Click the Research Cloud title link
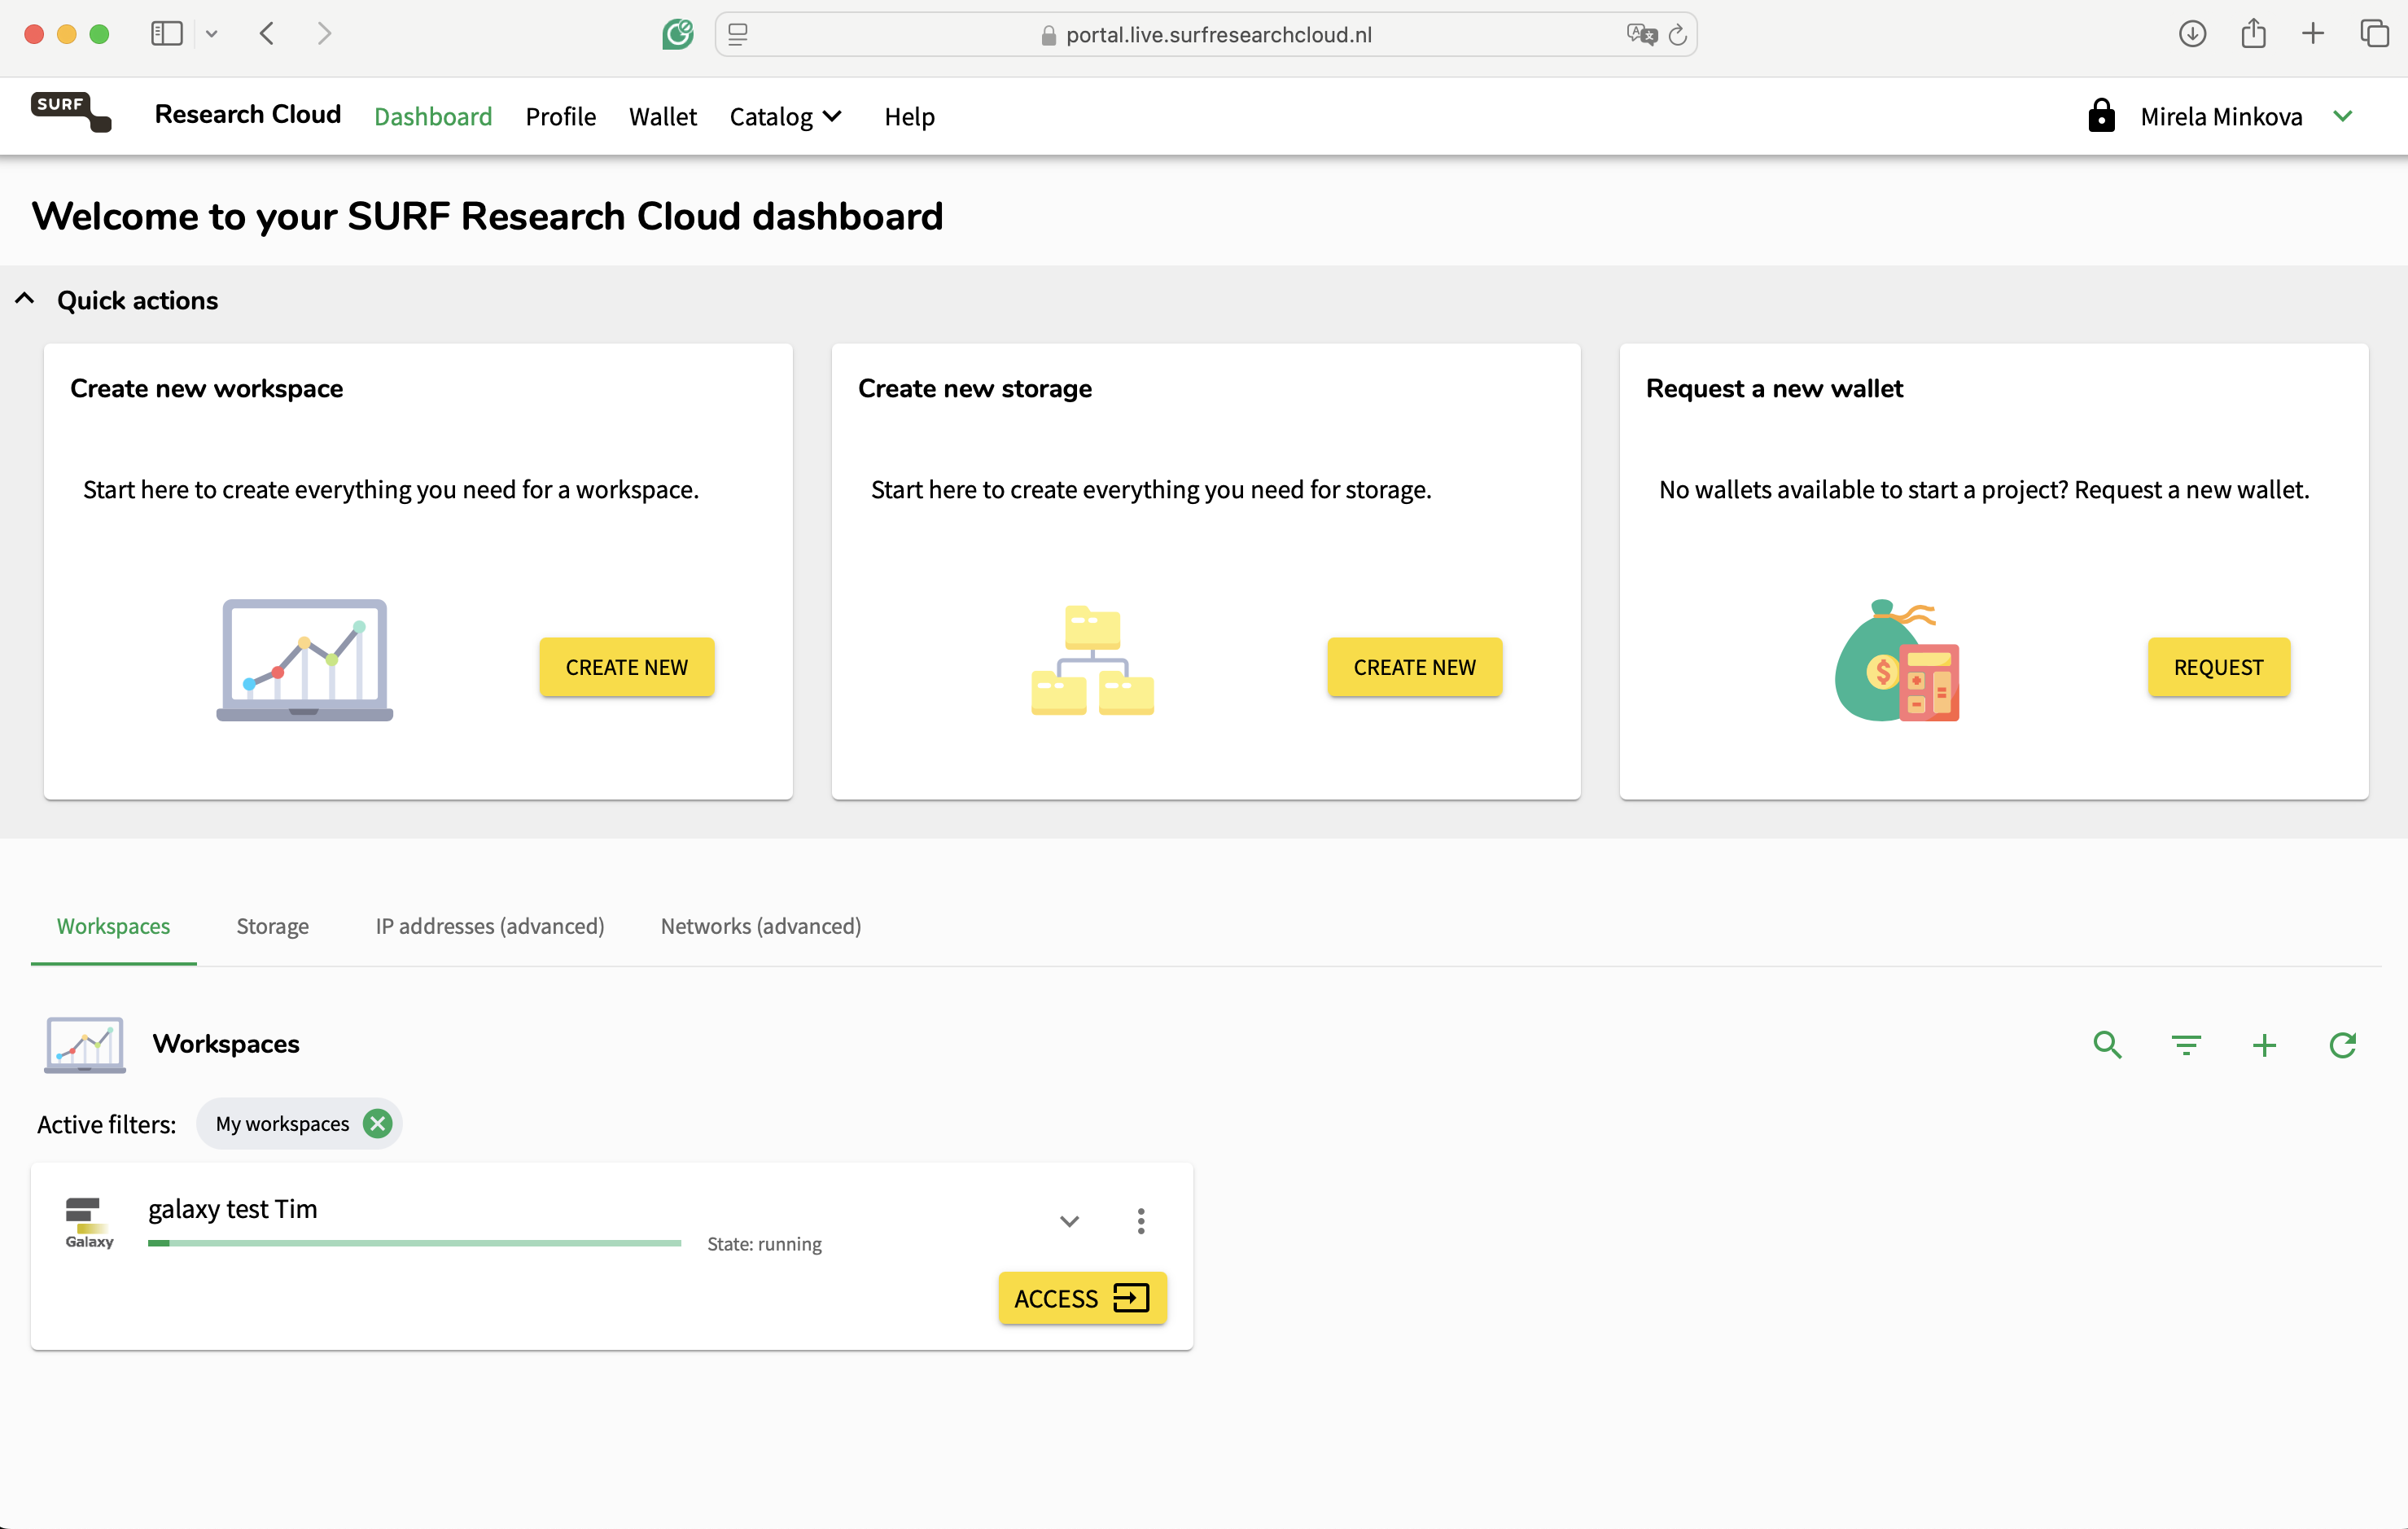The height and width of the screenshot is (1529, 2408). (x=248, y=114)
